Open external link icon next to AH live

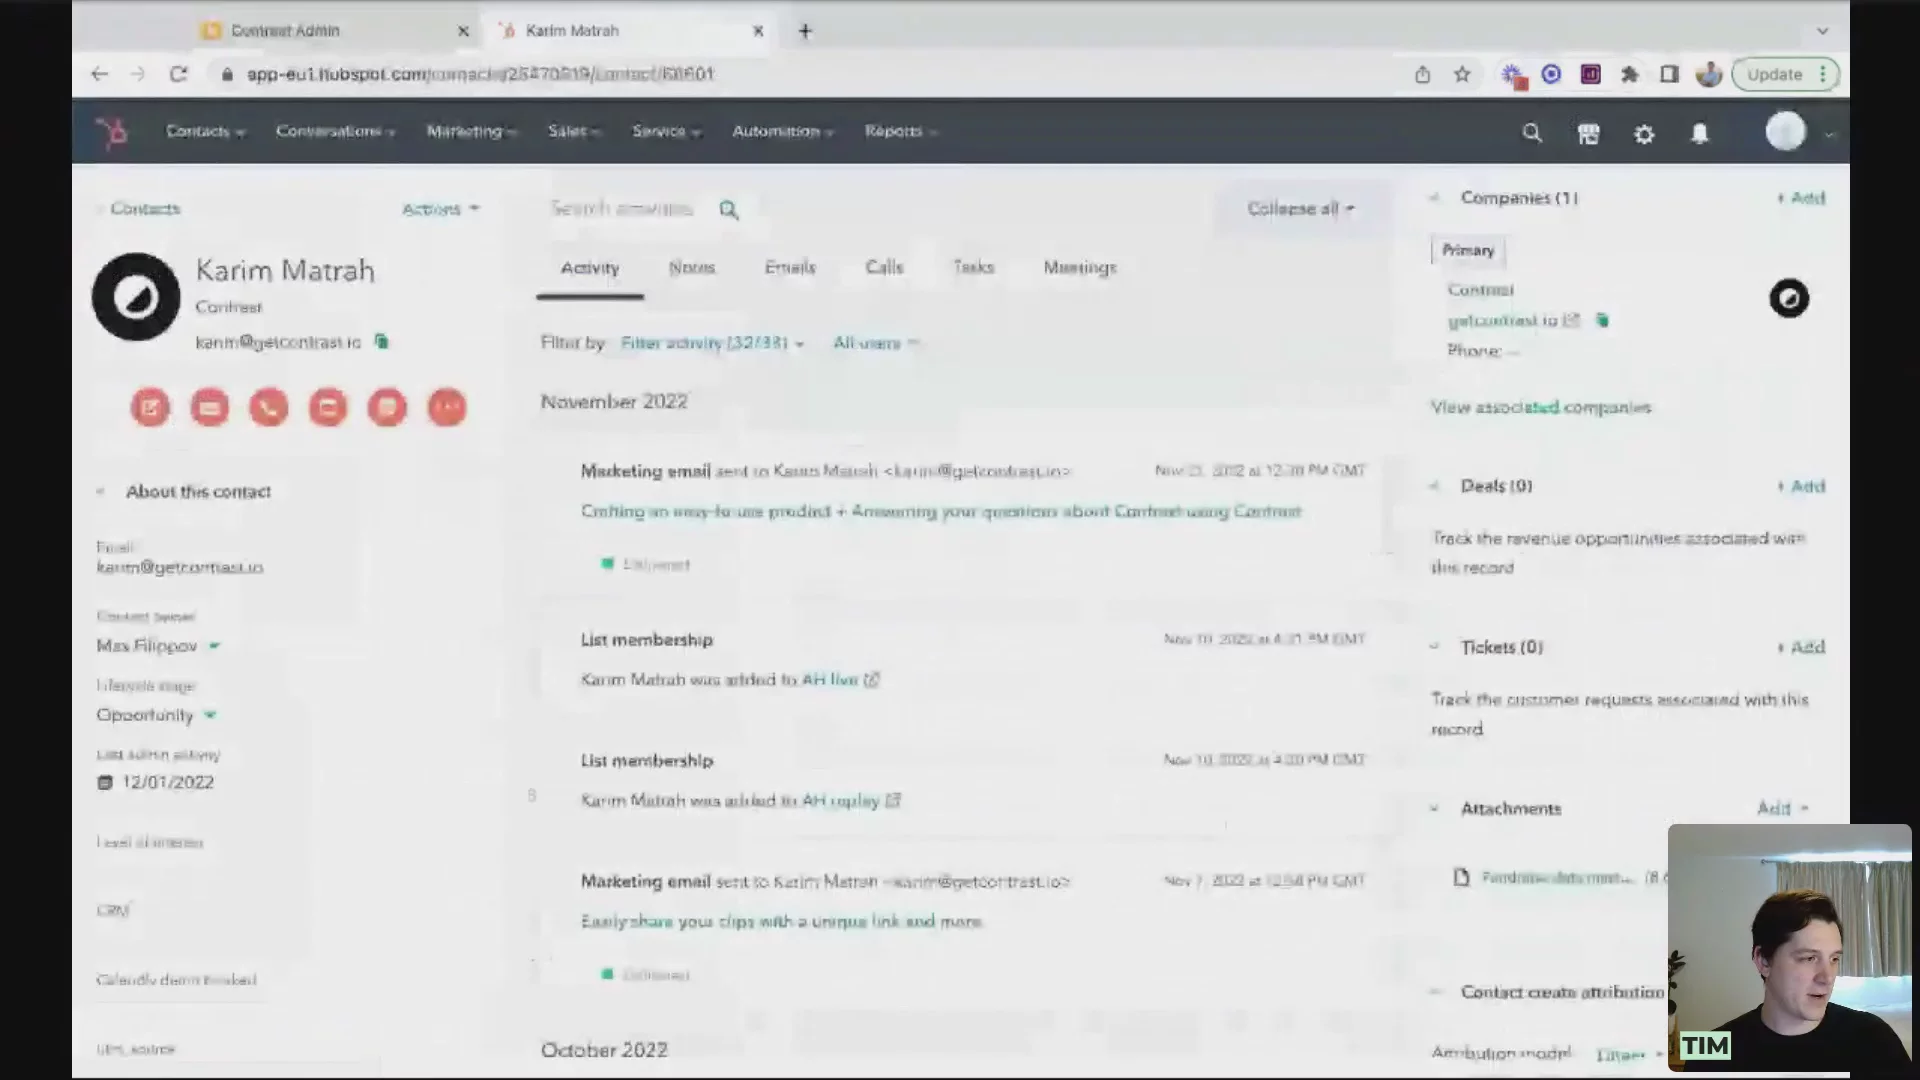click(x=871, y=680)
